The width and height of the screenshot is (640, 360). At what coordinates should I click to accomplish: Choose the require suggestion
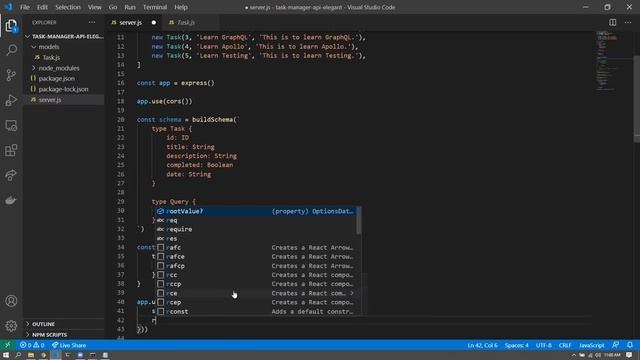(x=256, y=229)
